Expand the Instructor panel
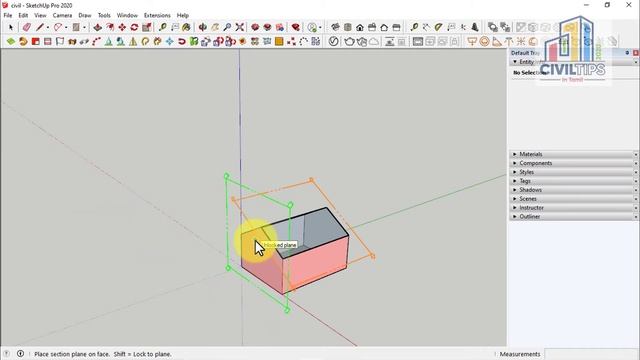The image size is (640, 360). click(515, 208)
